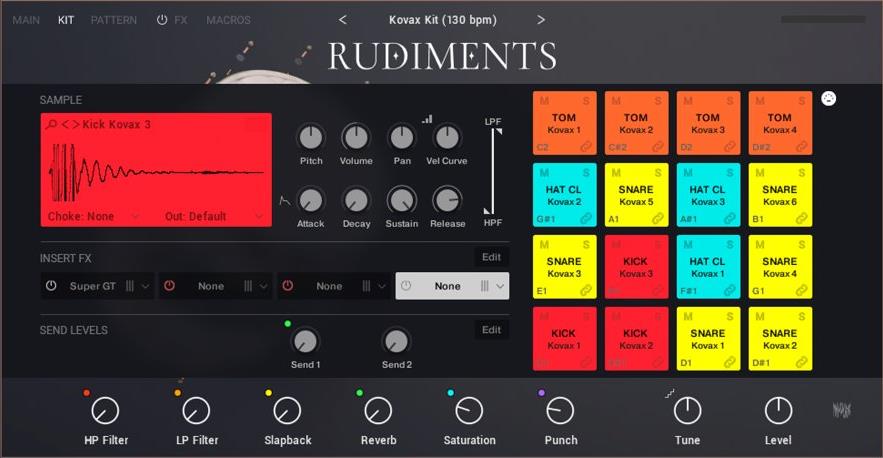883x458 pixels.
Task: Select the SNARE Kovax 3 pad E1
Action: pos(564,266)
